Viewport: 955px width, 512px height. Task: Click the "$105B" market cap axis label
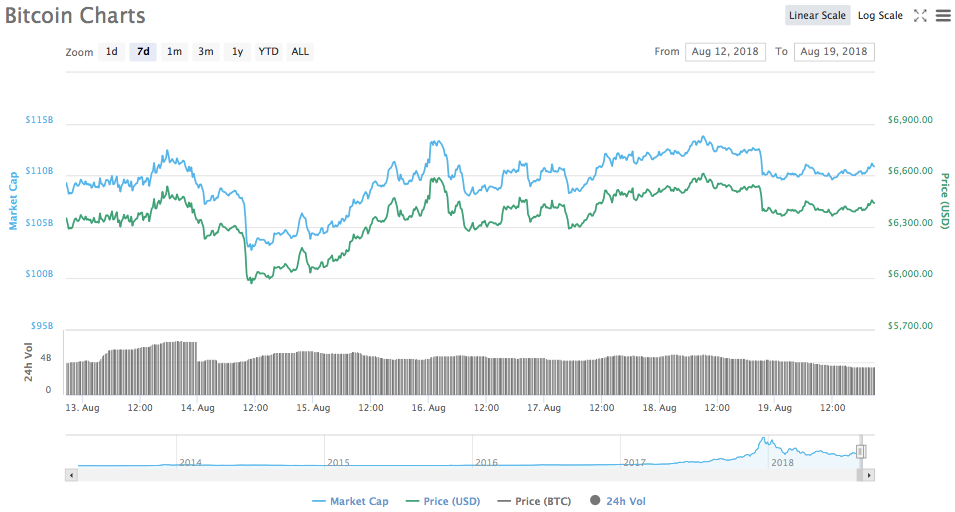pos(39,223)
